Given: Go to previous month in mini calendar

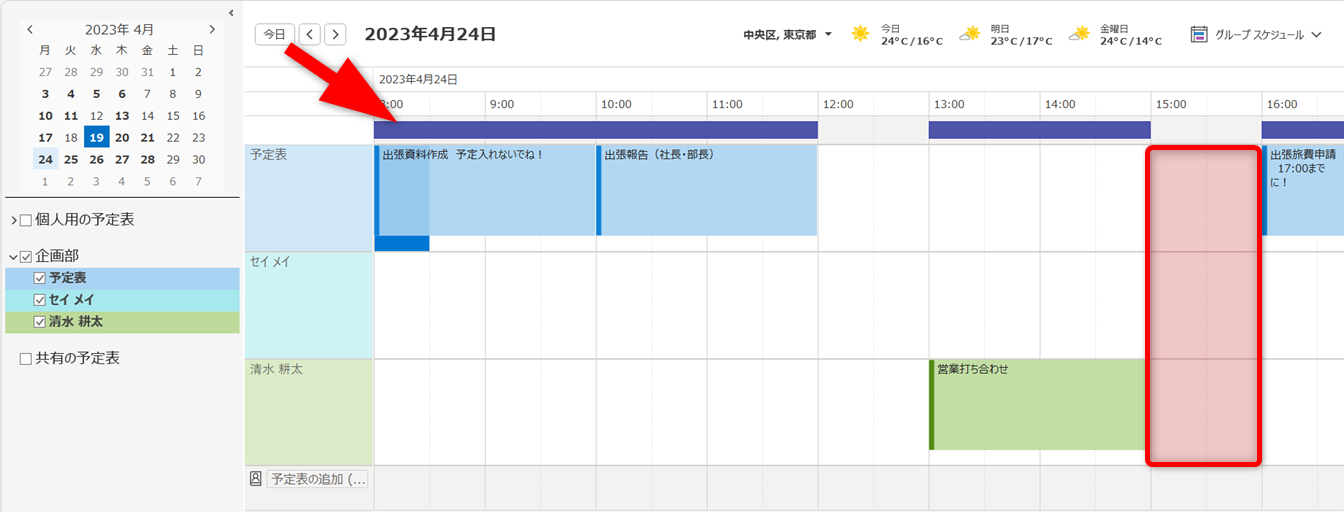Looking at the screenshot, I should click(x=30, y=30).
